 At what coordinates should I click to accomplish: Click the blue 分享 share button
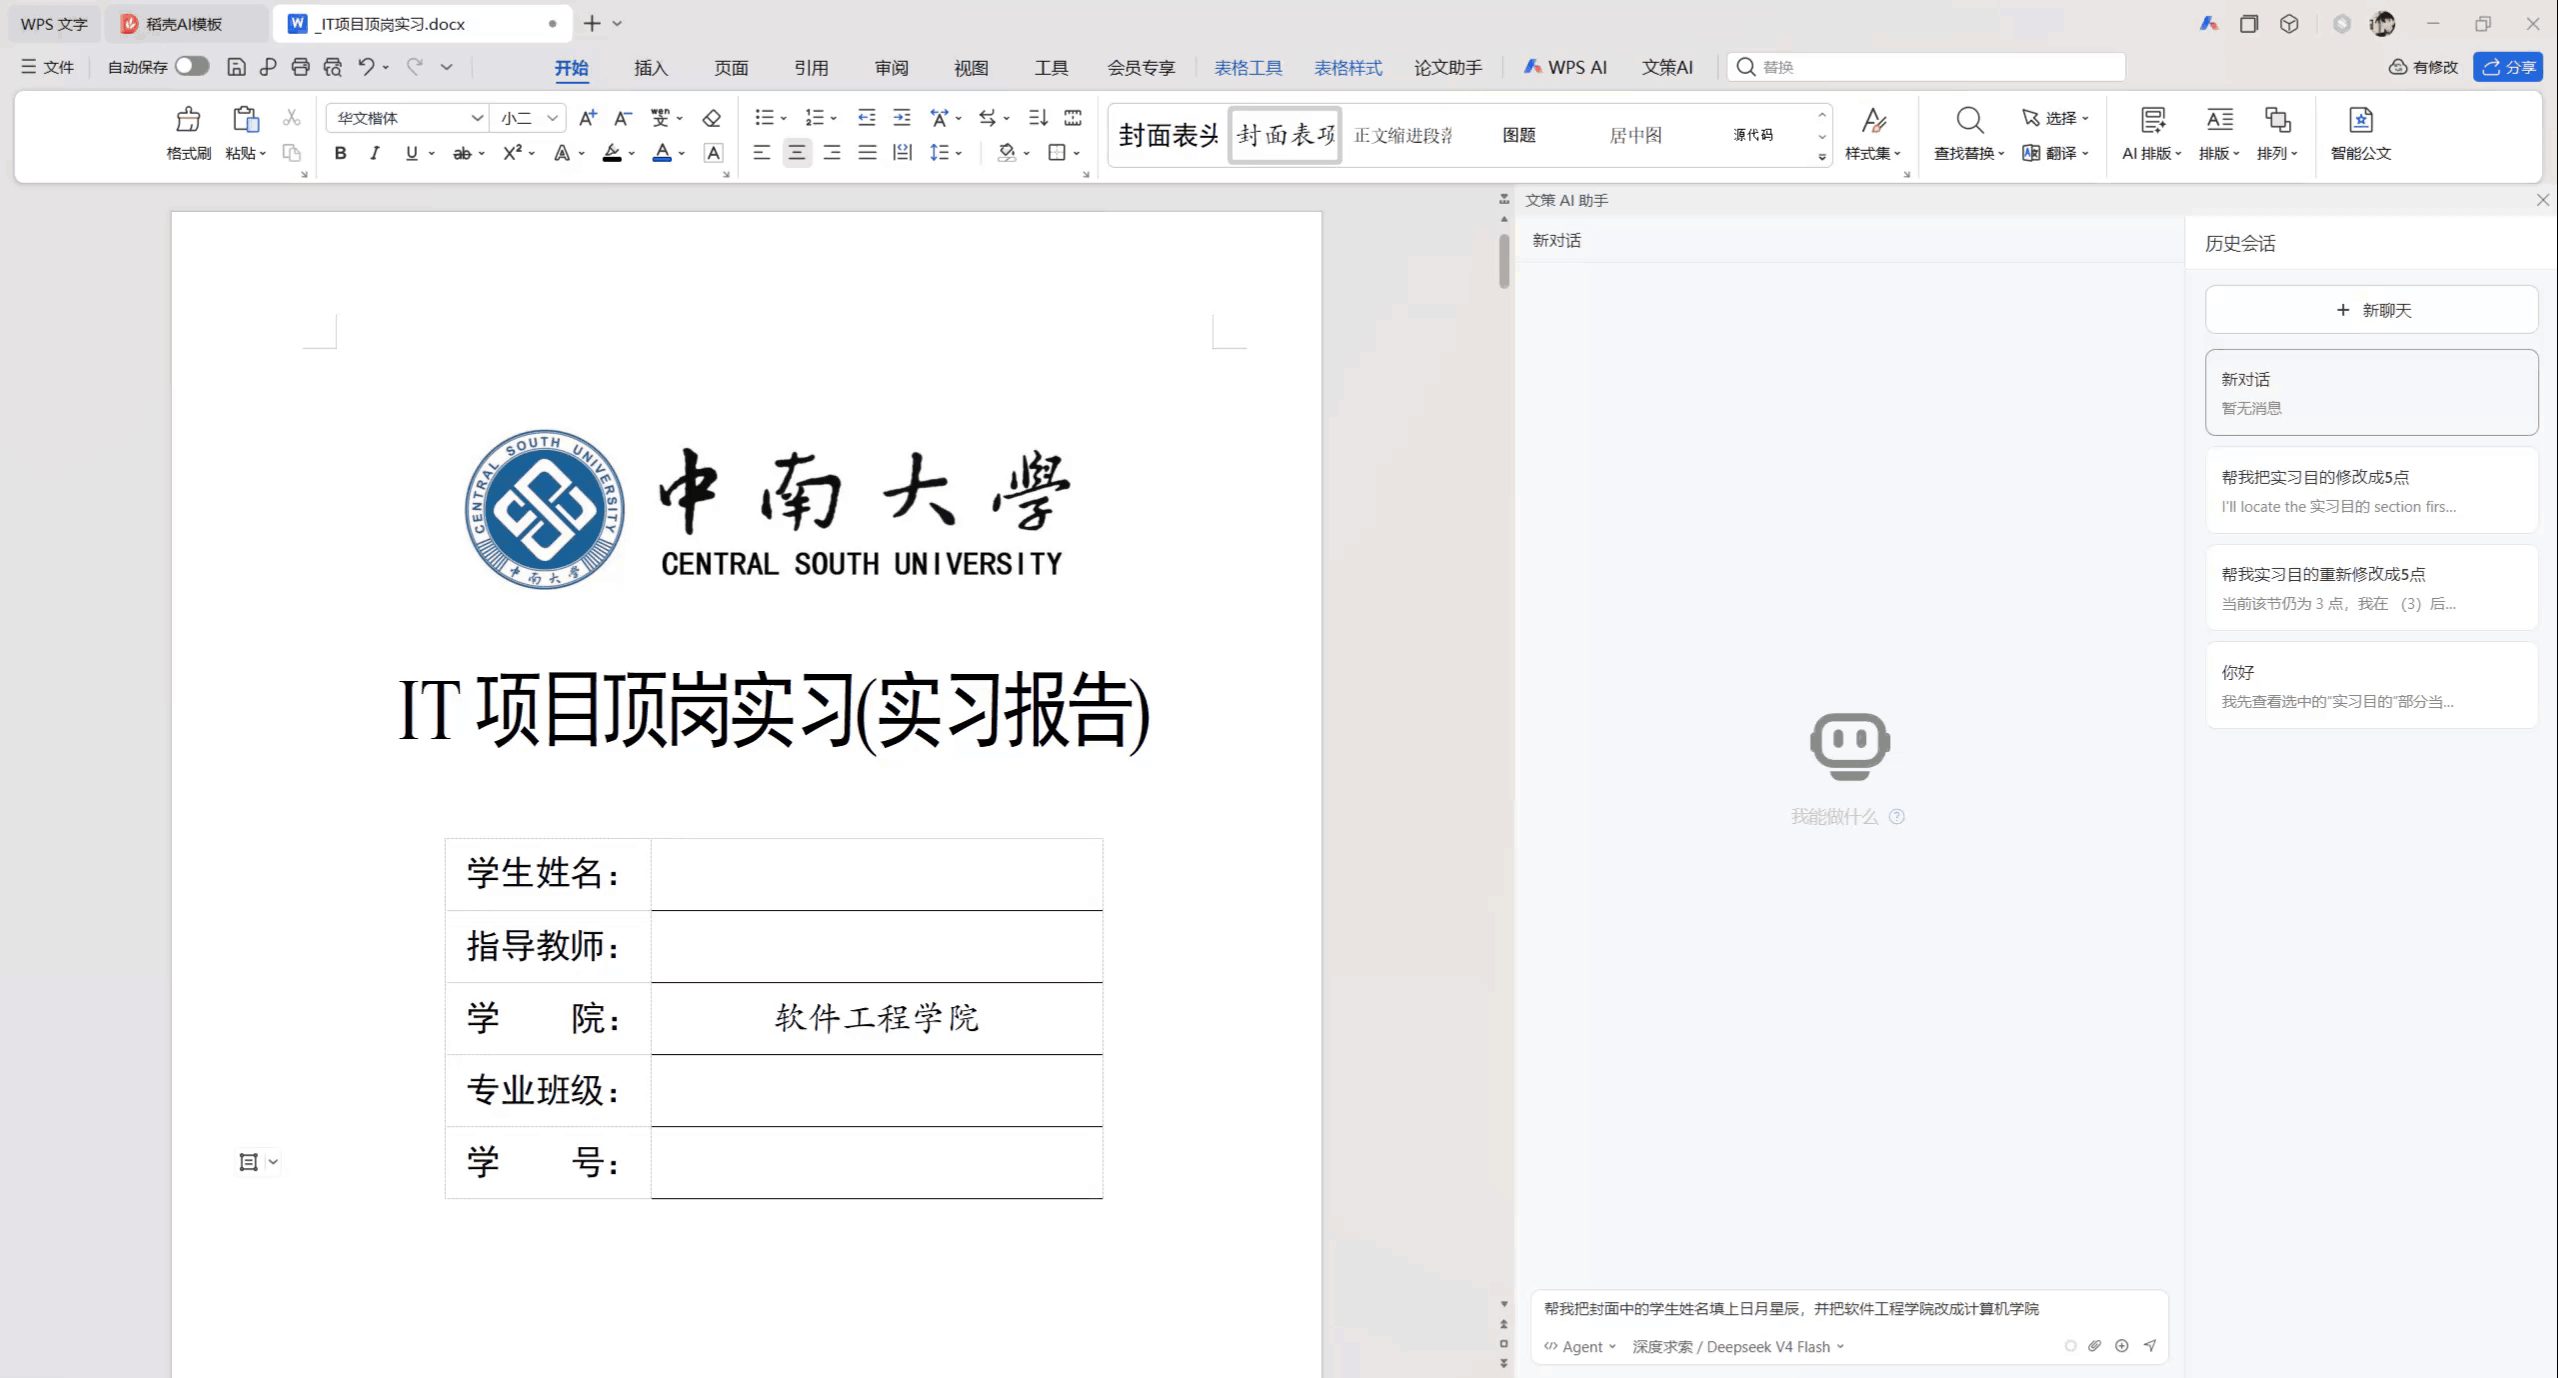2508,67
